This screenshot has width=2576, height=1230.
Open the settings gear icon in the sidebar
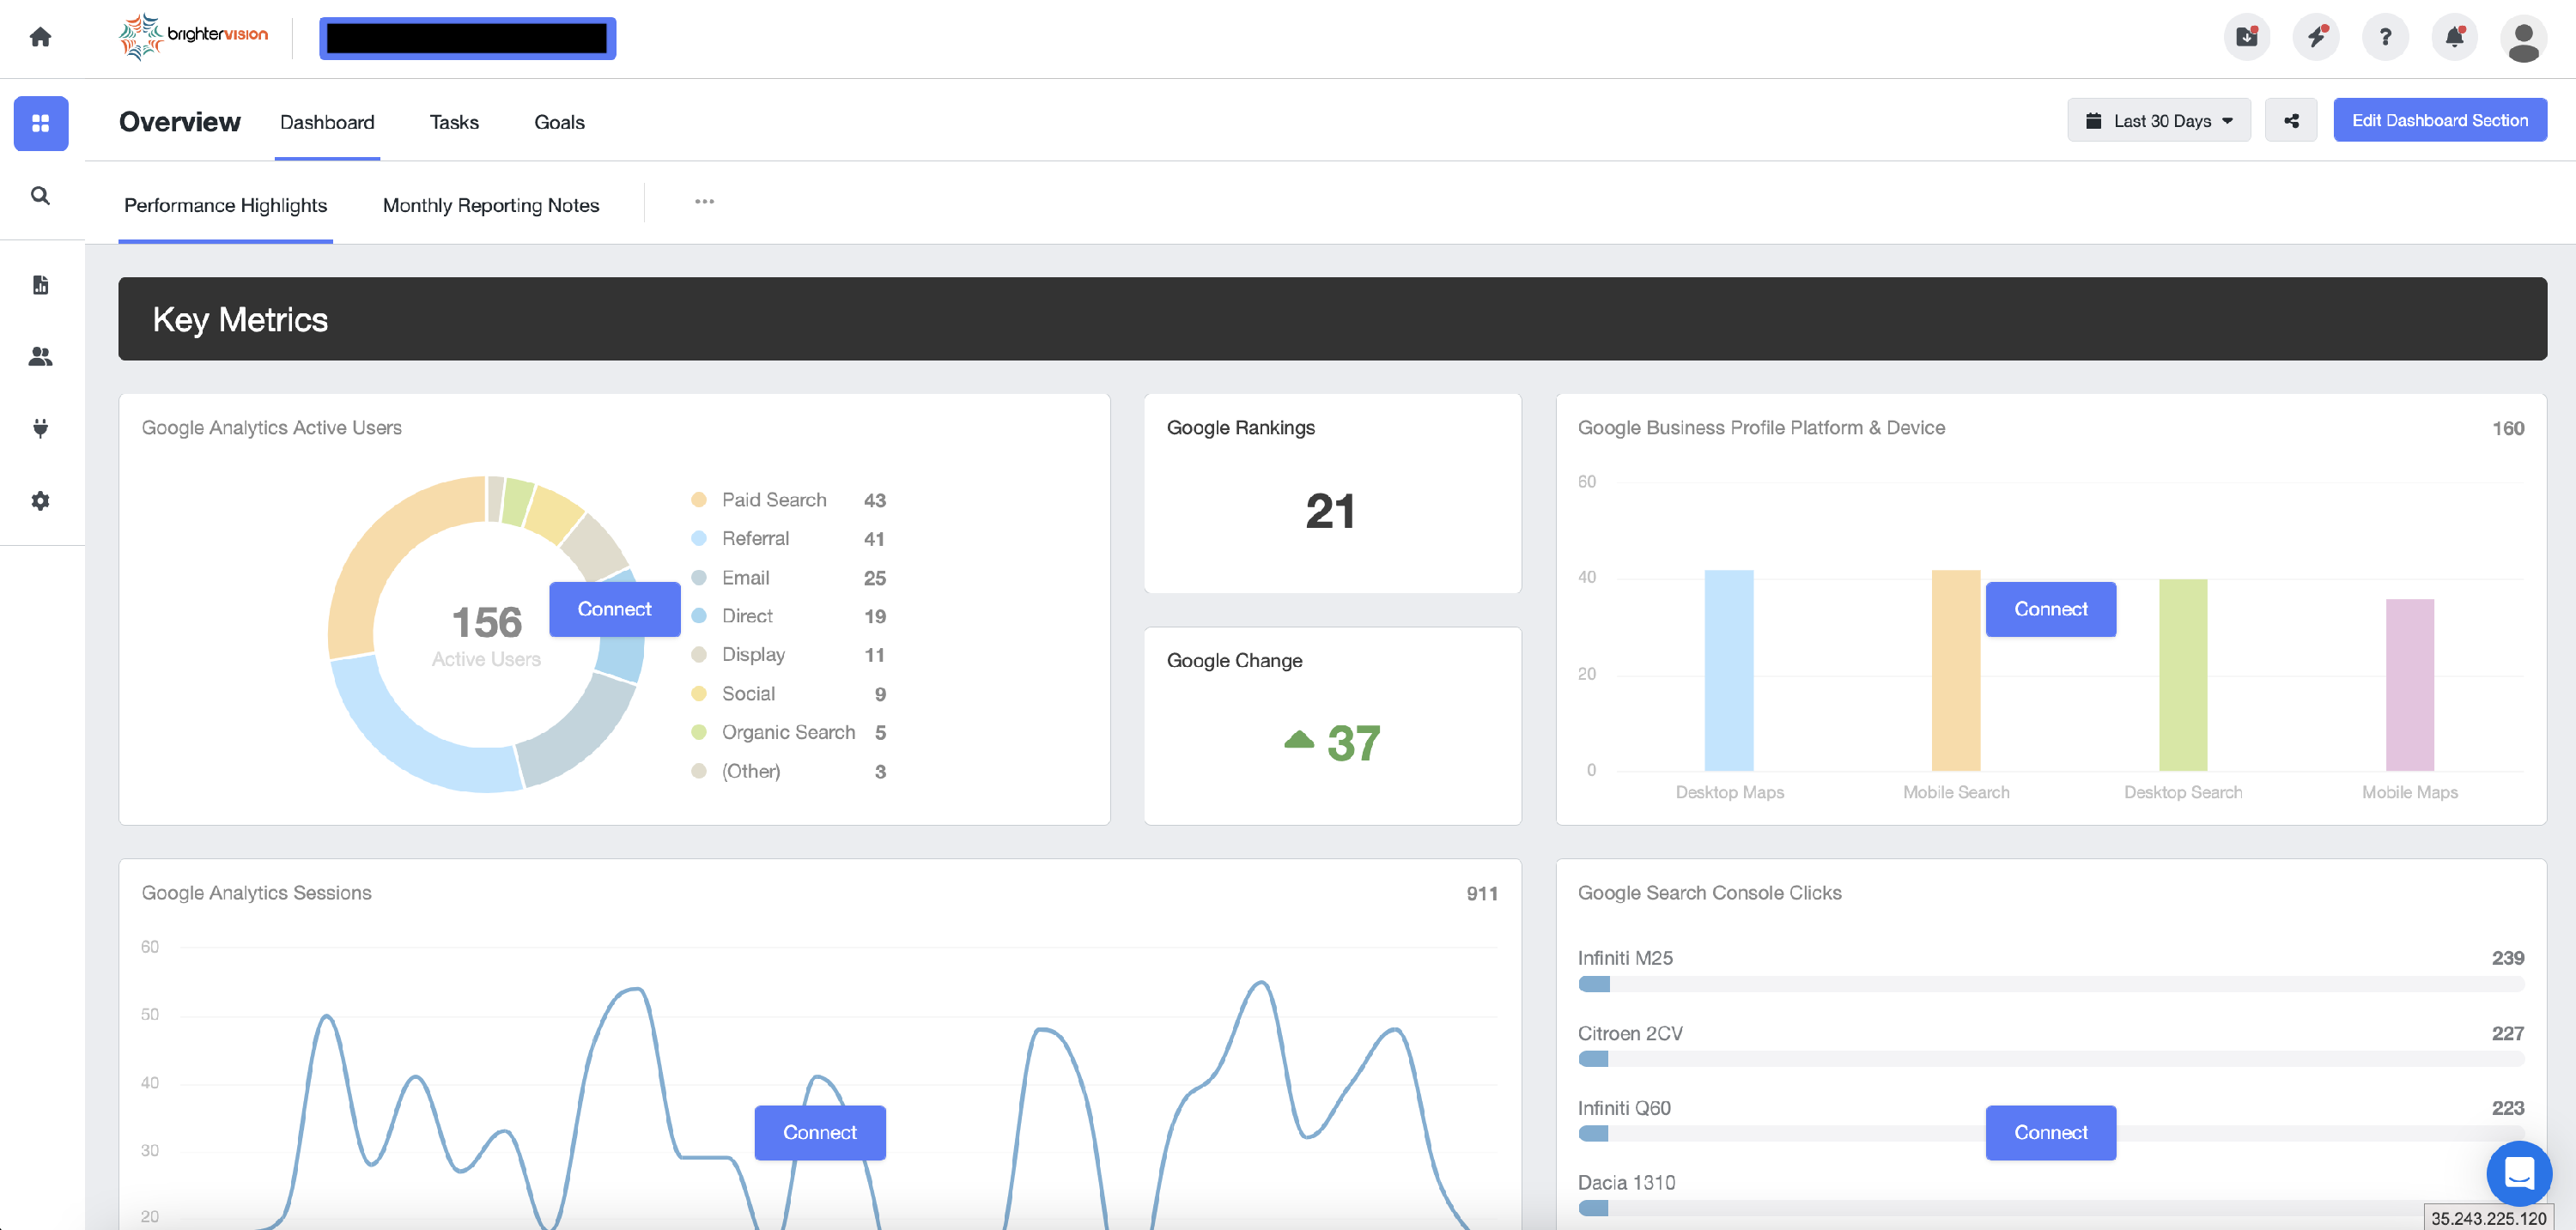pyautogui.click(x=40, y=501)
